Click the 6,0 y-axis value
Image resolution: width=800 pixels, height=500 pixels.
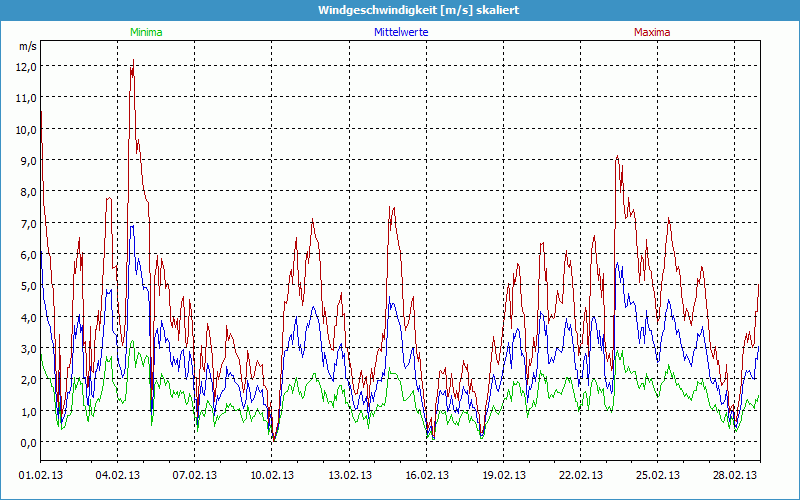tap(29, 254)
